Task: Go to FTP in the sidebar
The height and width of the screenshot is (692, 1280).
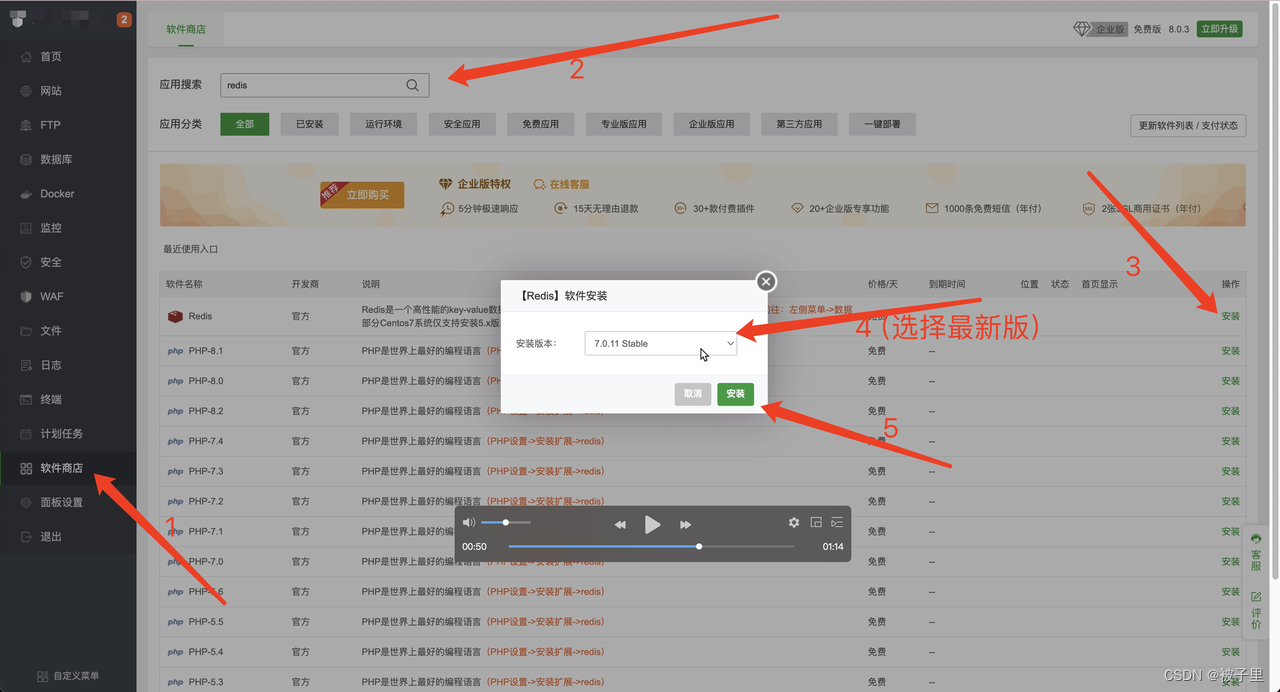Action: (50, 125)
